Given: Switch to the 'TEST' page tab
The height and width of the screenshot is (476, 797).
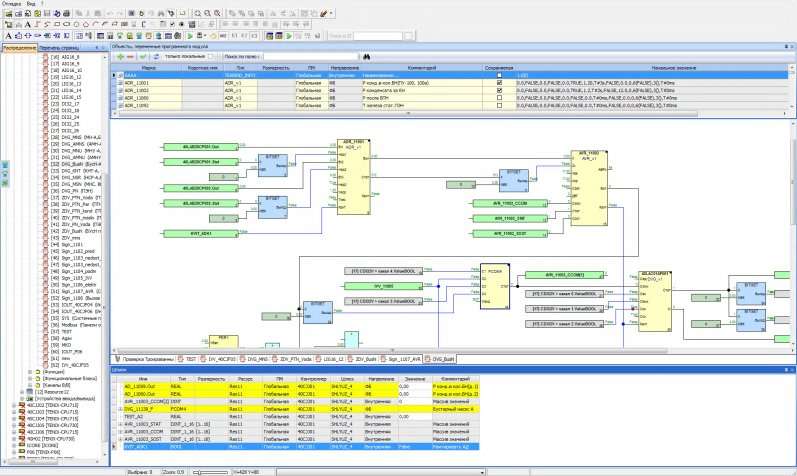Looking at the screenshot, I should 187,359.
